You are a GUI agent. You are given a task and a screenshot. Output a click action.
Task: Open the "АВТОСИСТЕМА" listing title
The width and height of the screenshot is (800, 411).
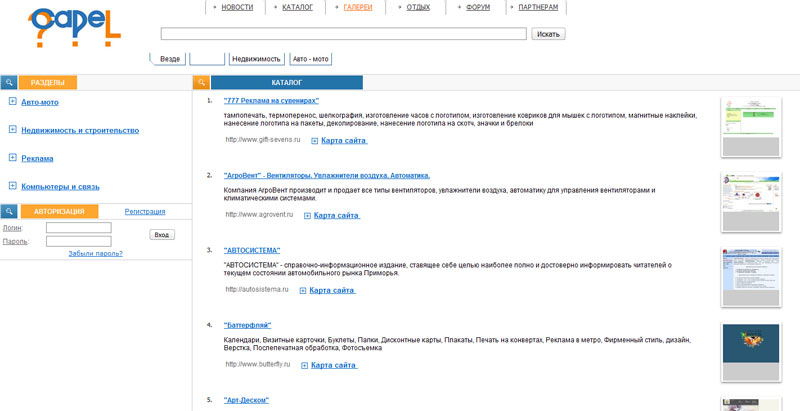tap(252, 250)
